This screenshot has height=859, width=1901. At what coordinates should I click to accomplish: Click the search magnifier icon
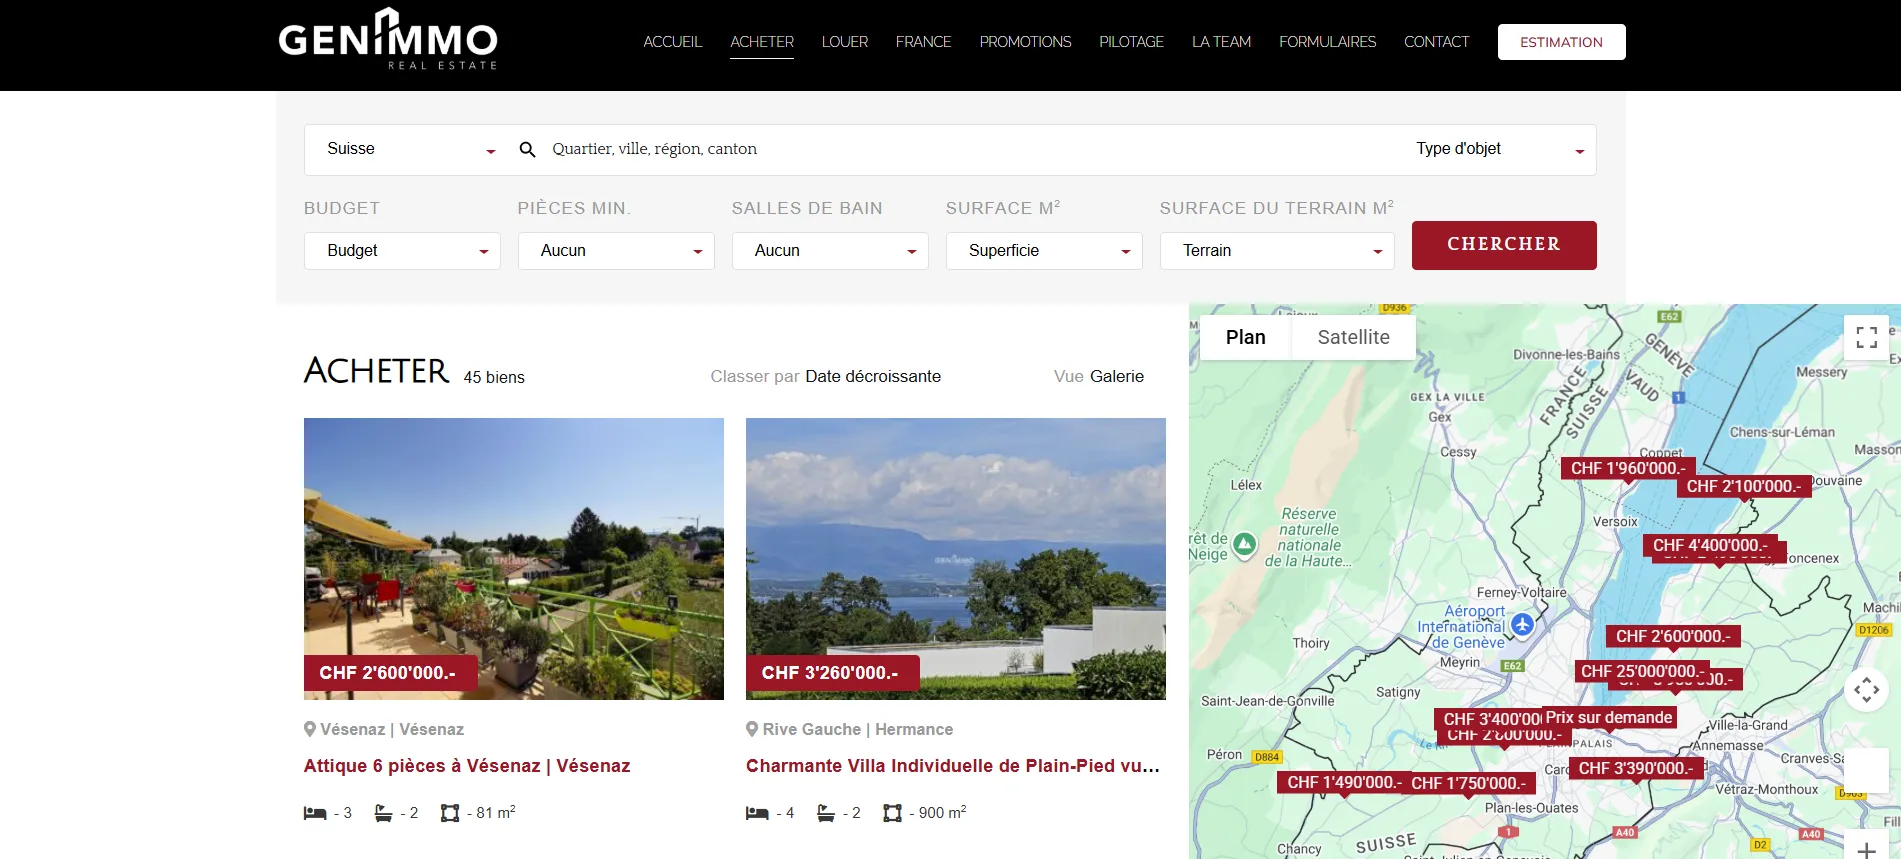[x=527, y=150]
